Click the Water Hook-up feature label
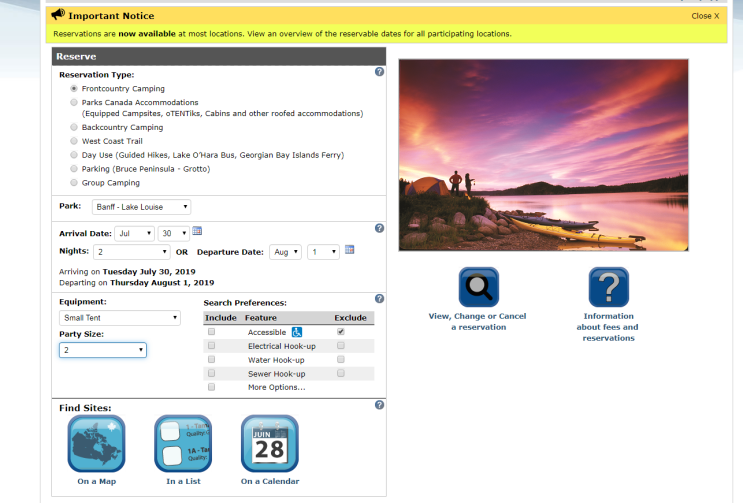743x503 pixels. tap(276, 360)
